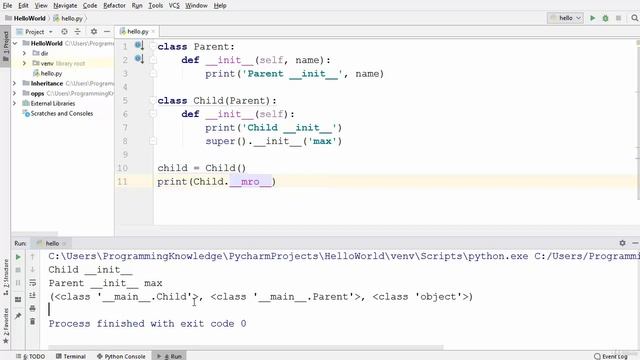
Task: Open the Event Log at bottom right
Action: [x=611, y=356]
